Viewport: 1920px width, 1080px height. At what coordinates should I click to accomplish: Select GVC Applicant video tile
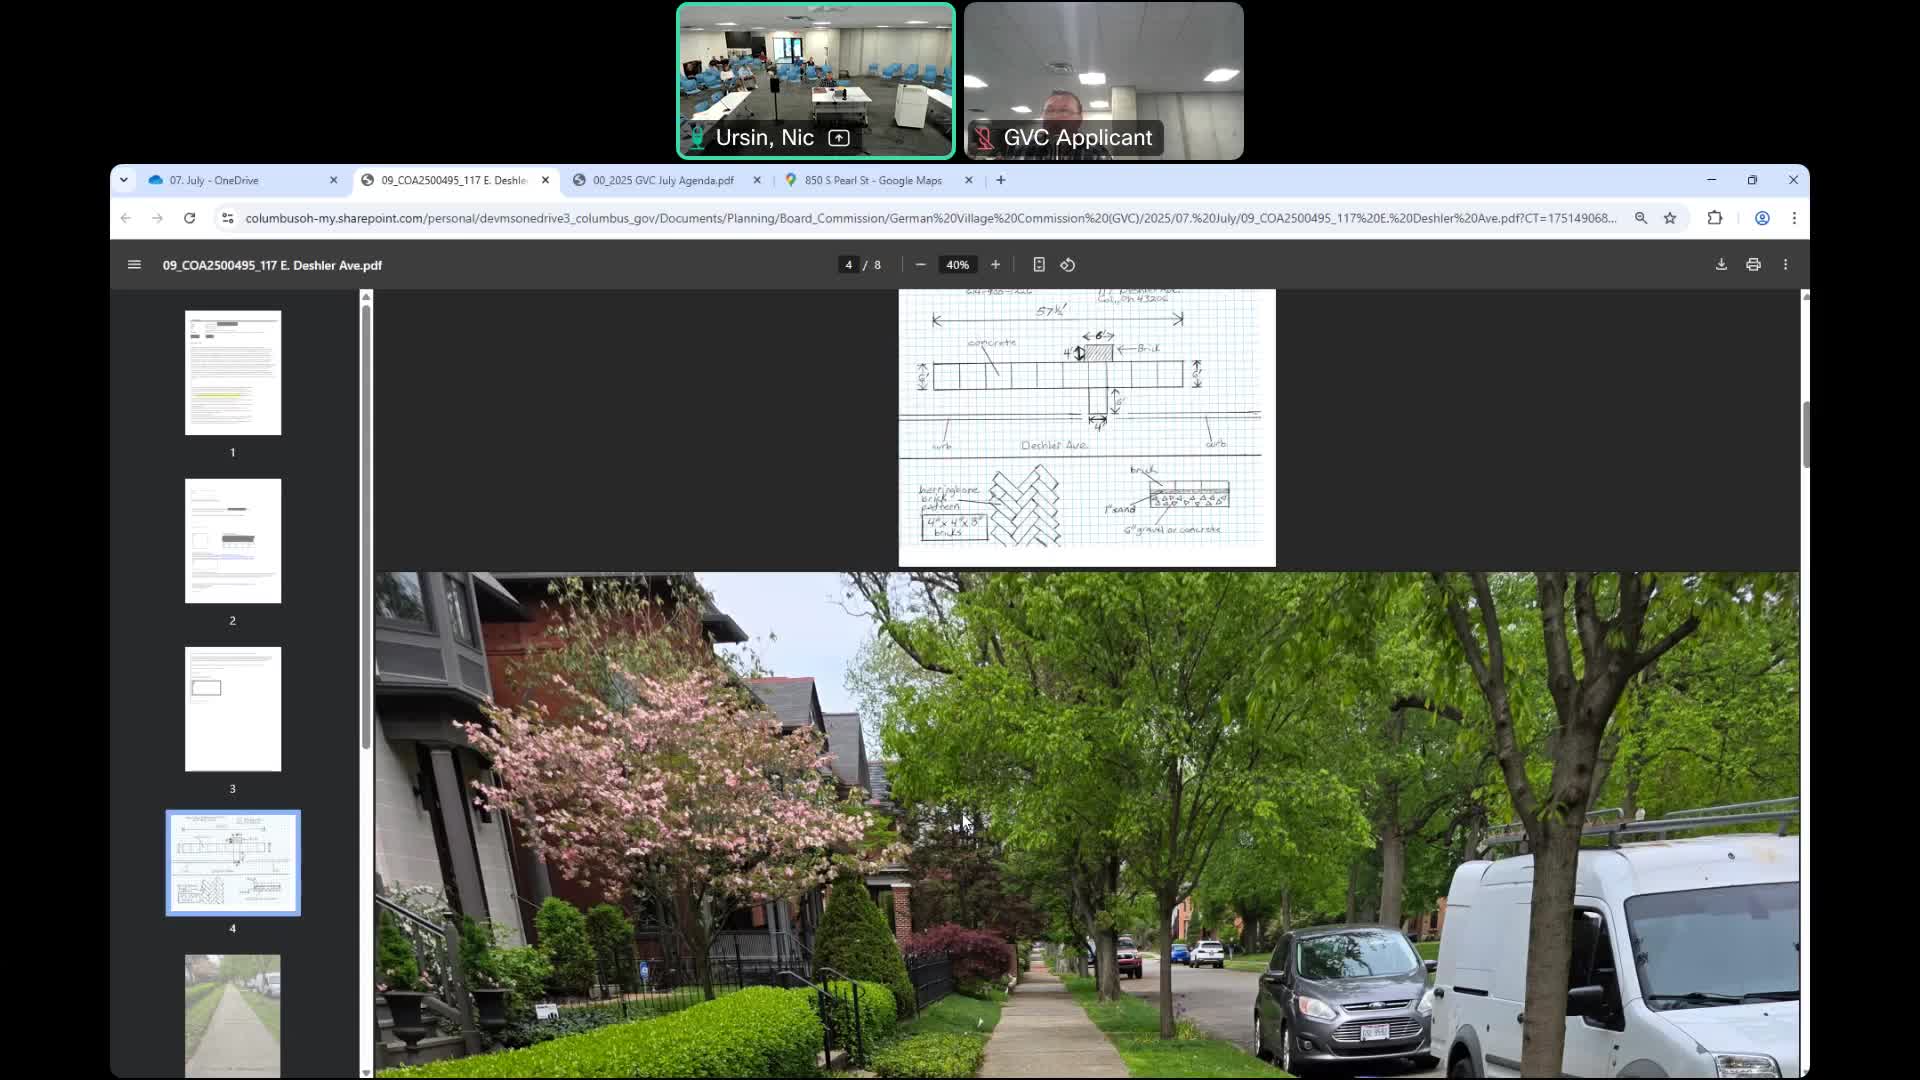(x=1104, y=81)
